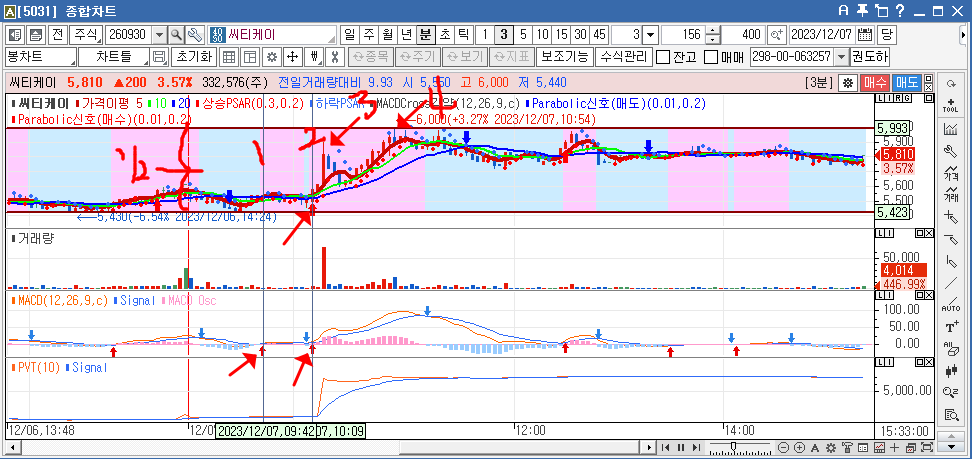The width and height of the screenshot is (972, 459).
Task: Toggle the left panel icon in top toolbar
Action: tap(15, 34)
